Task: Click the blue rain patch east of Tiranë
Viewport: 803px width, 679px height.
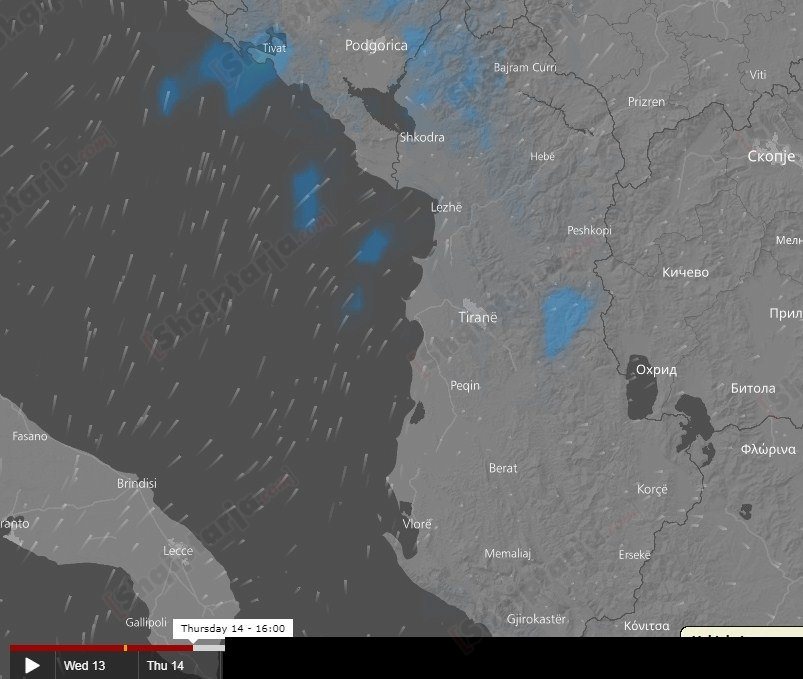Action: 564,318
